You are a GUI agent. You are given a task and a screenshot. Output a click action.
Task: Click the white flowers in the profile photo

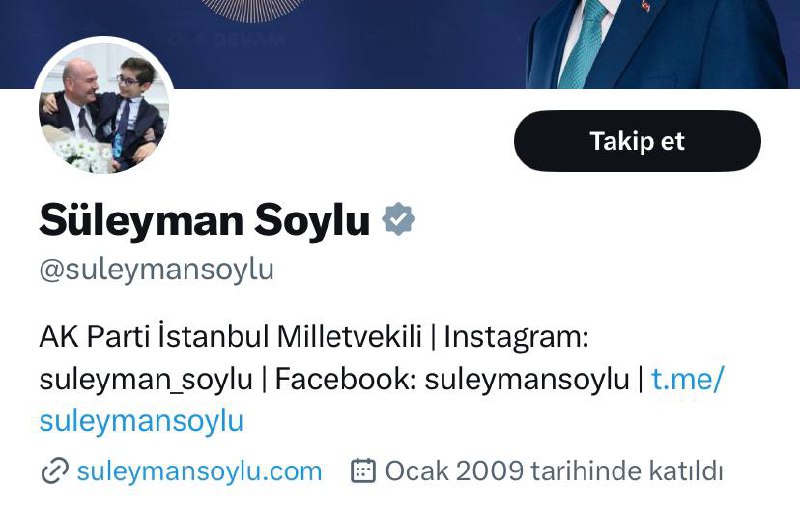click(82, 156)
